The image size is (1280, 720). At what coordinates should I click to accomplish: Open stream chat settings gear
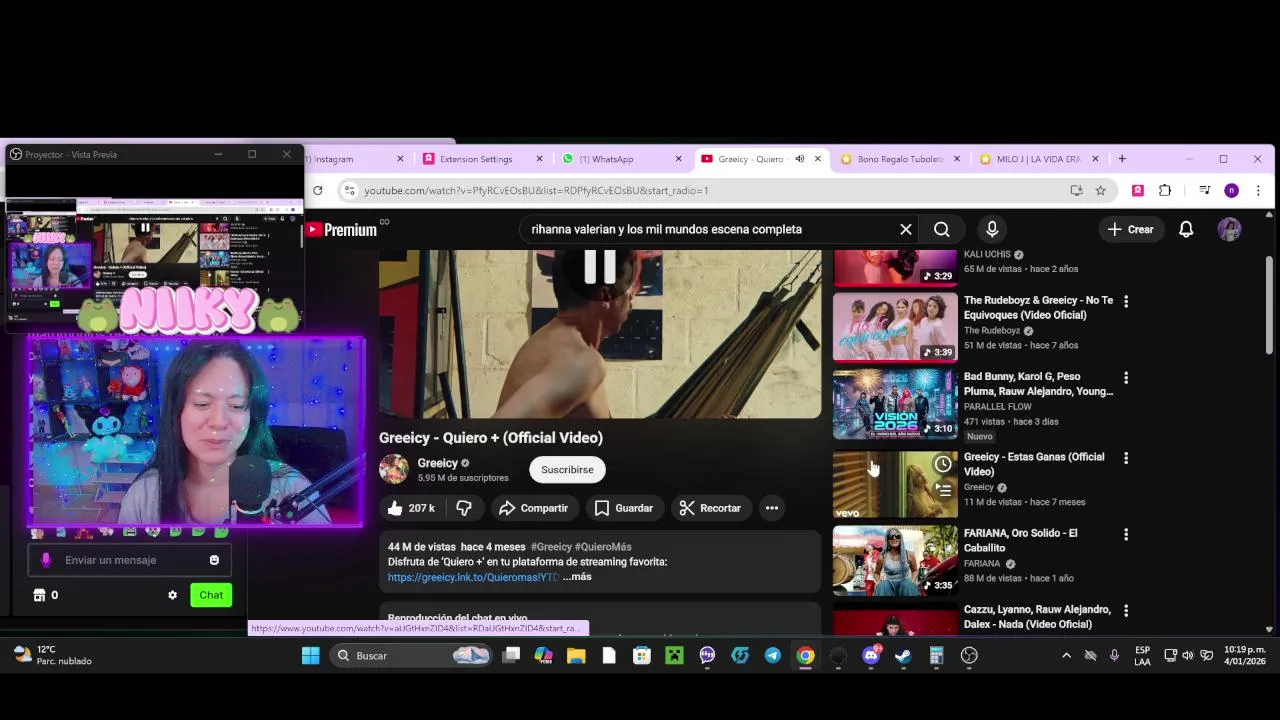pyautogui.click(x=172, y=595)
